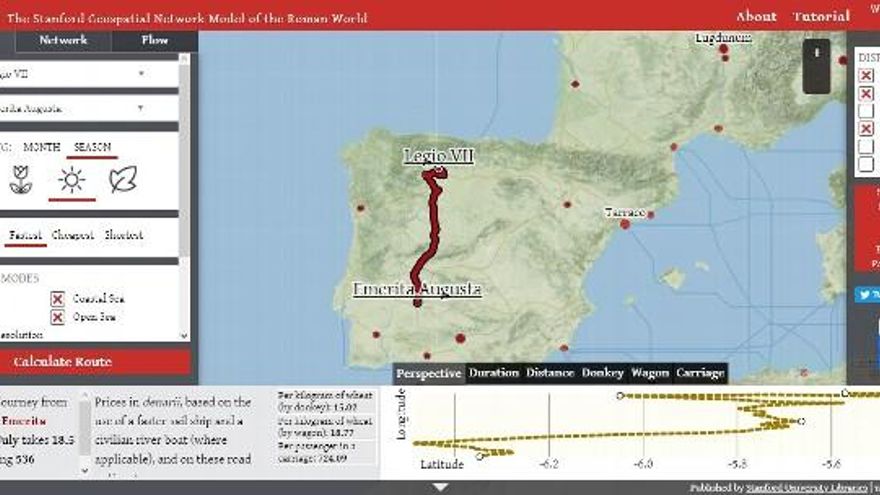Screen dimensions: 880x495
Task: Open the About page link
Action: point(756,17)
